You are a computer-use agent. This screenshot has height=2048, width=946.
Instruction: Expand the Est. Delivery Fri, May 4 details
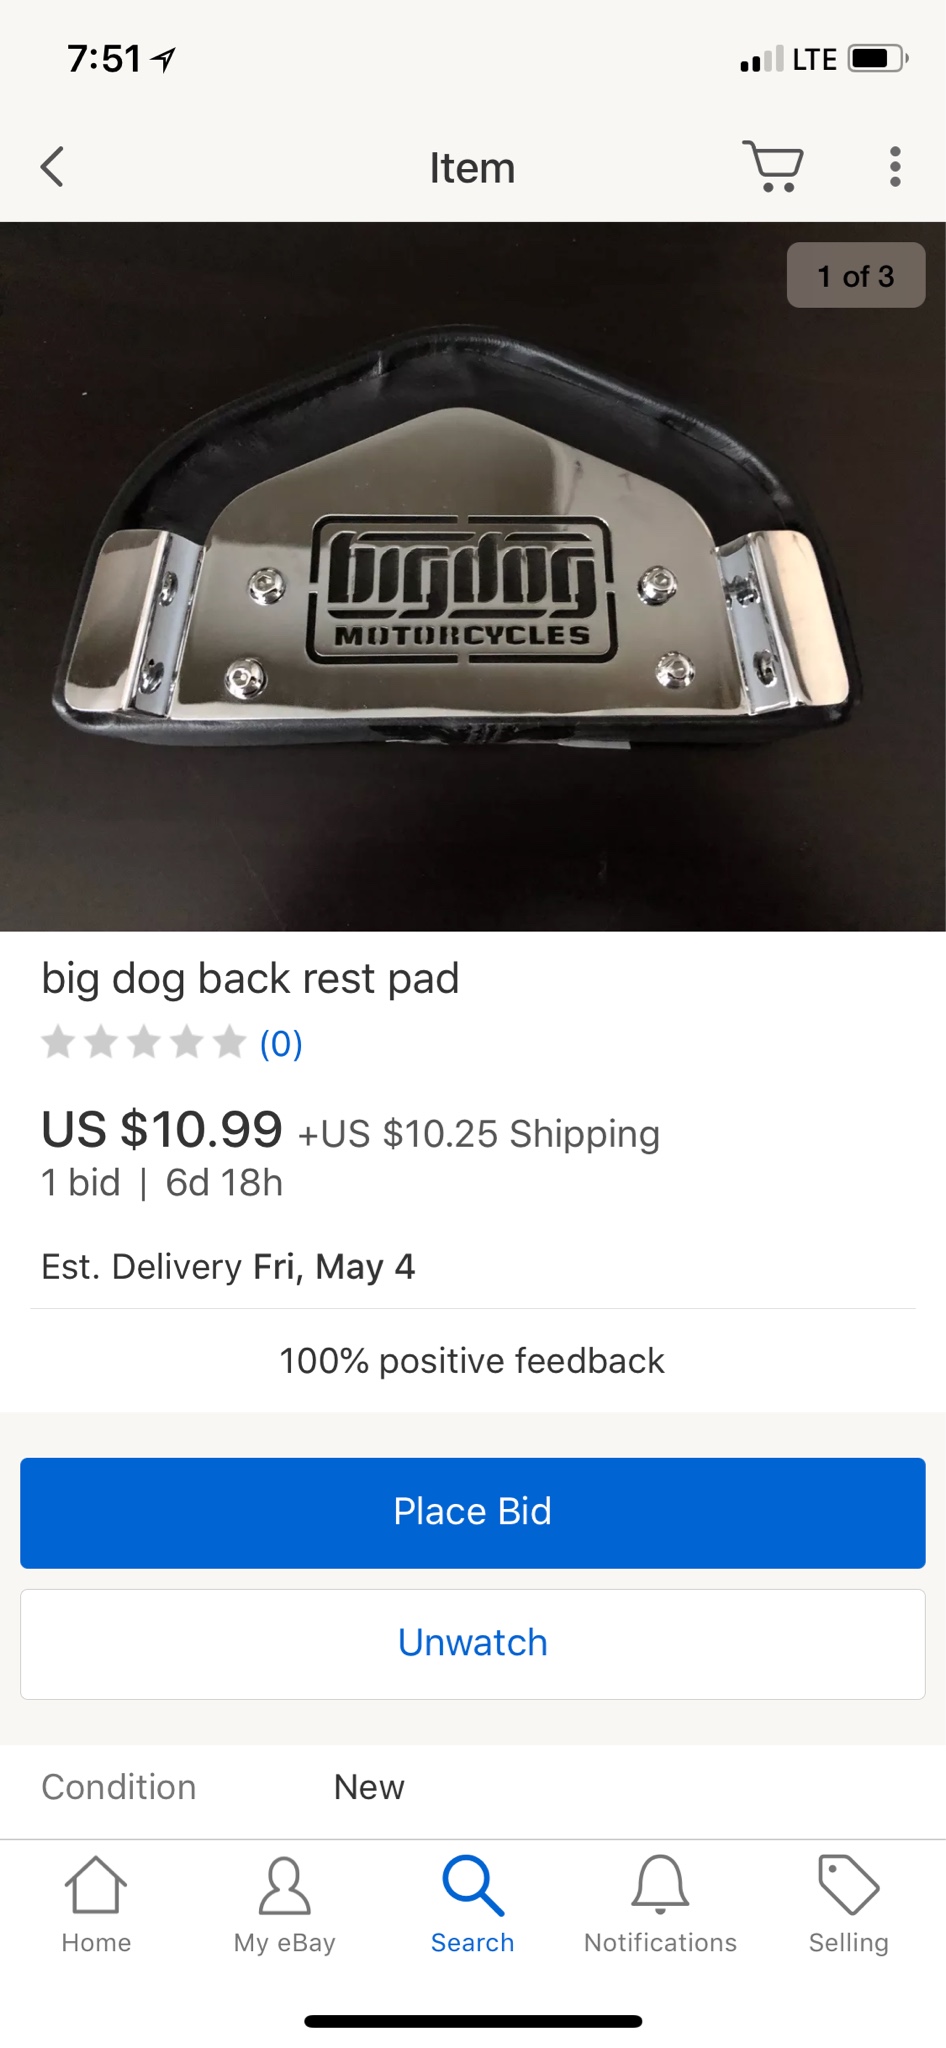point(228,1267)
